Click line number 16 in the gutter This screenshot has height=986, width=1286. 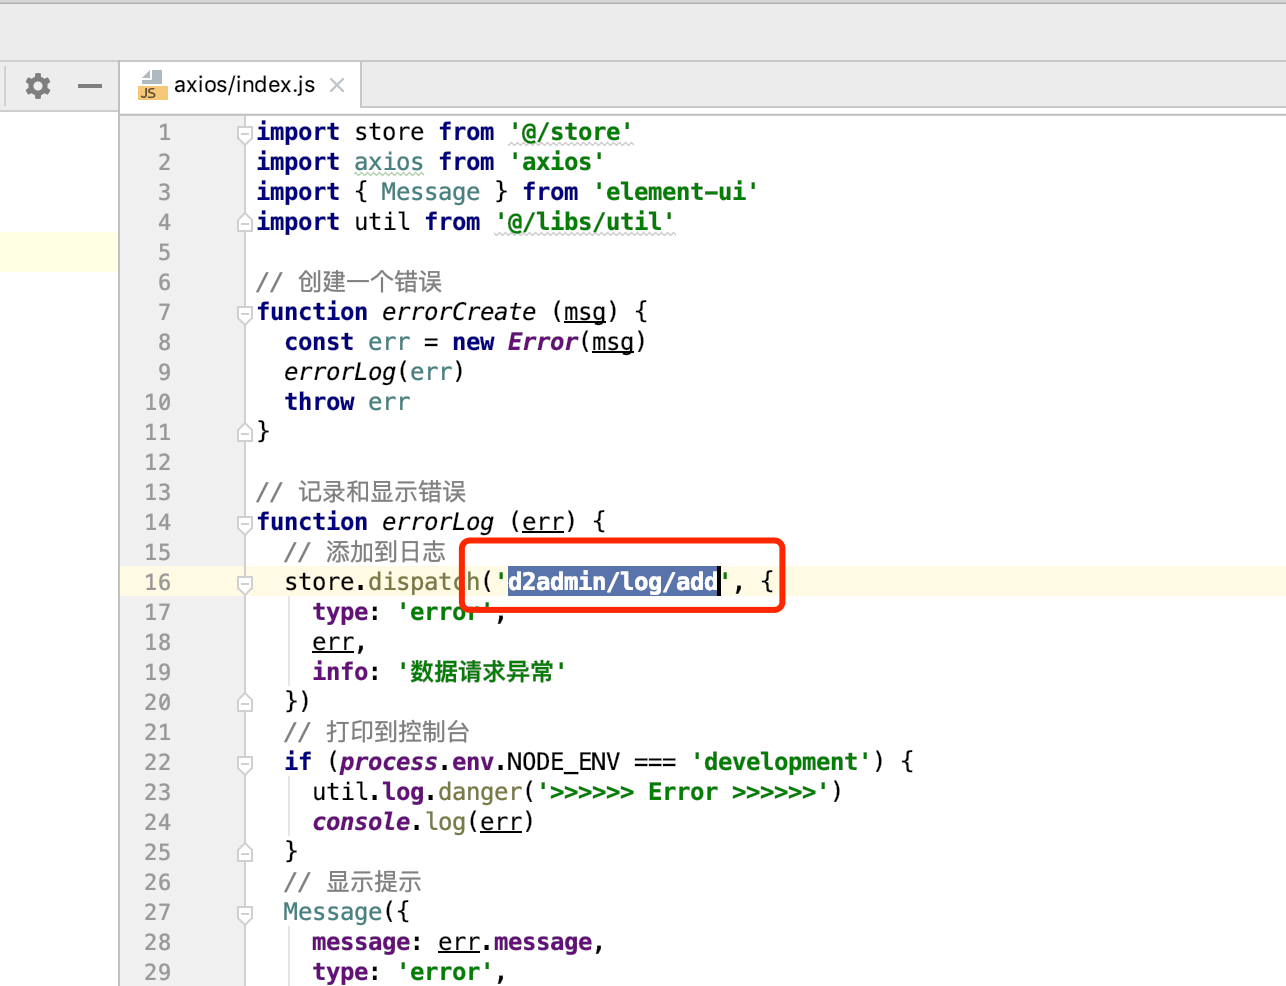click(x=157, y=582)
